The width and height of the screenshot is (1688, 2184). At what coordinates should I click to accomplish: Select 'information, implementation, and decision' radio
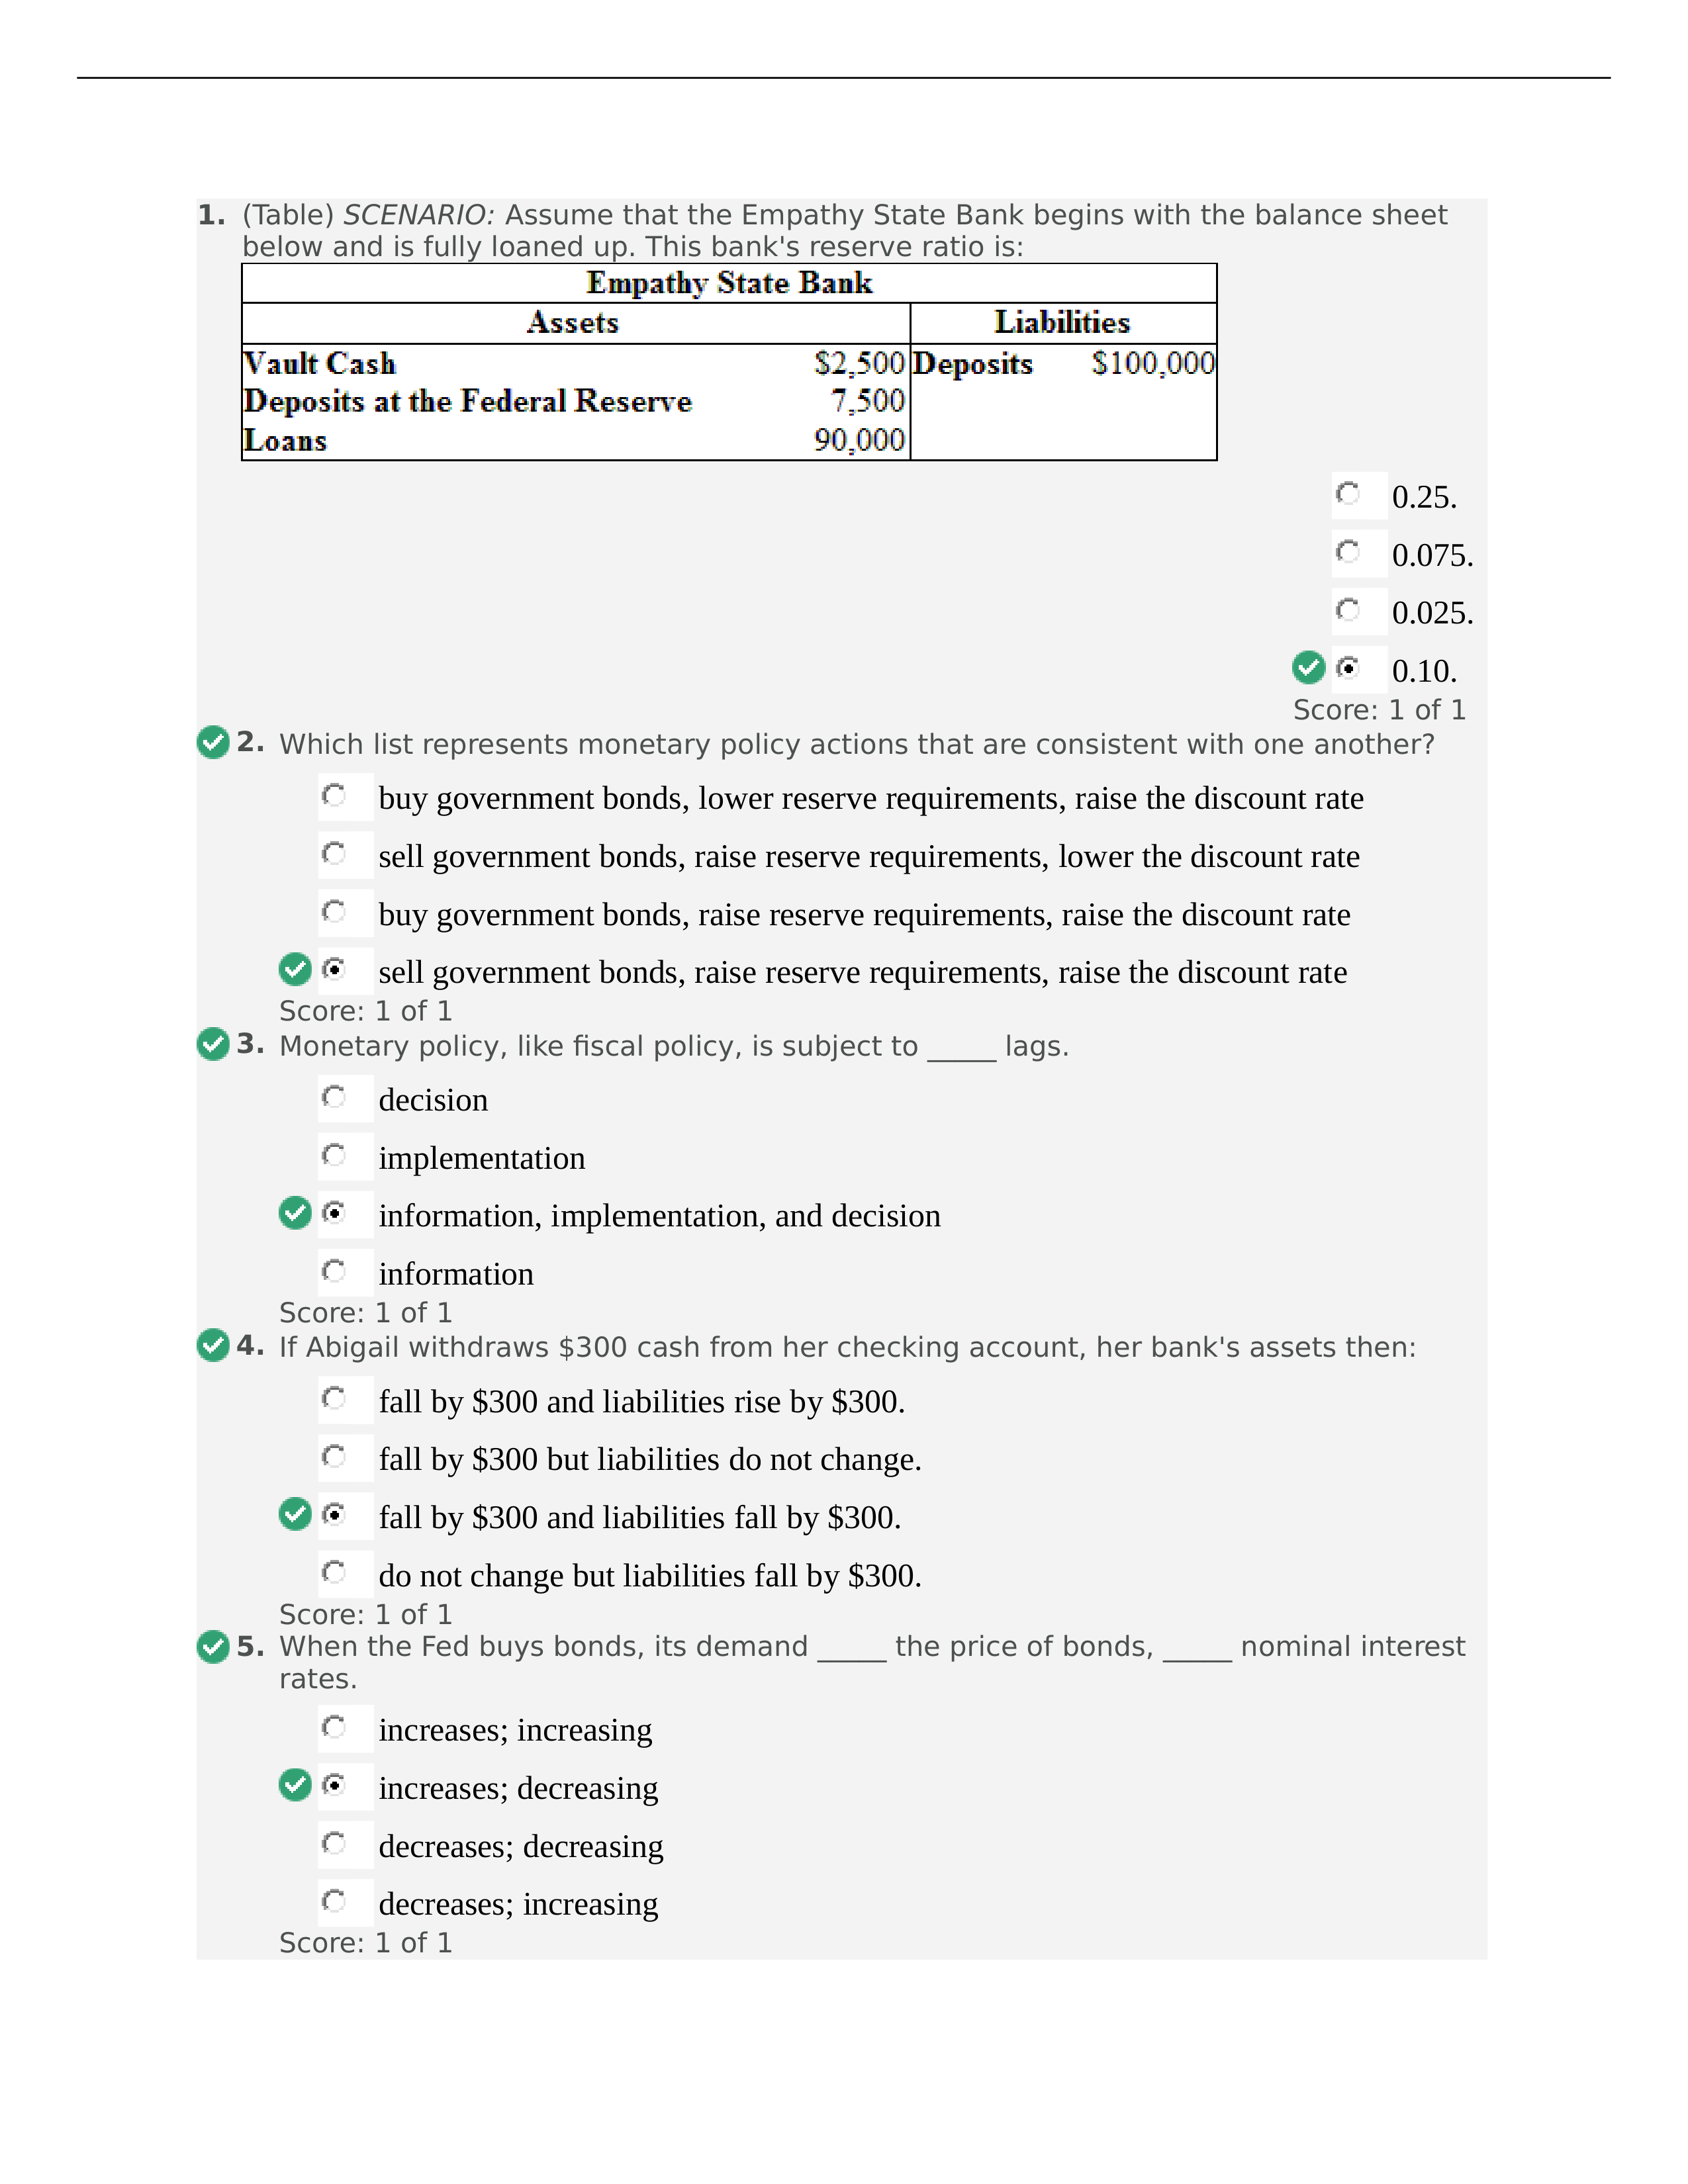point(334,1214)
